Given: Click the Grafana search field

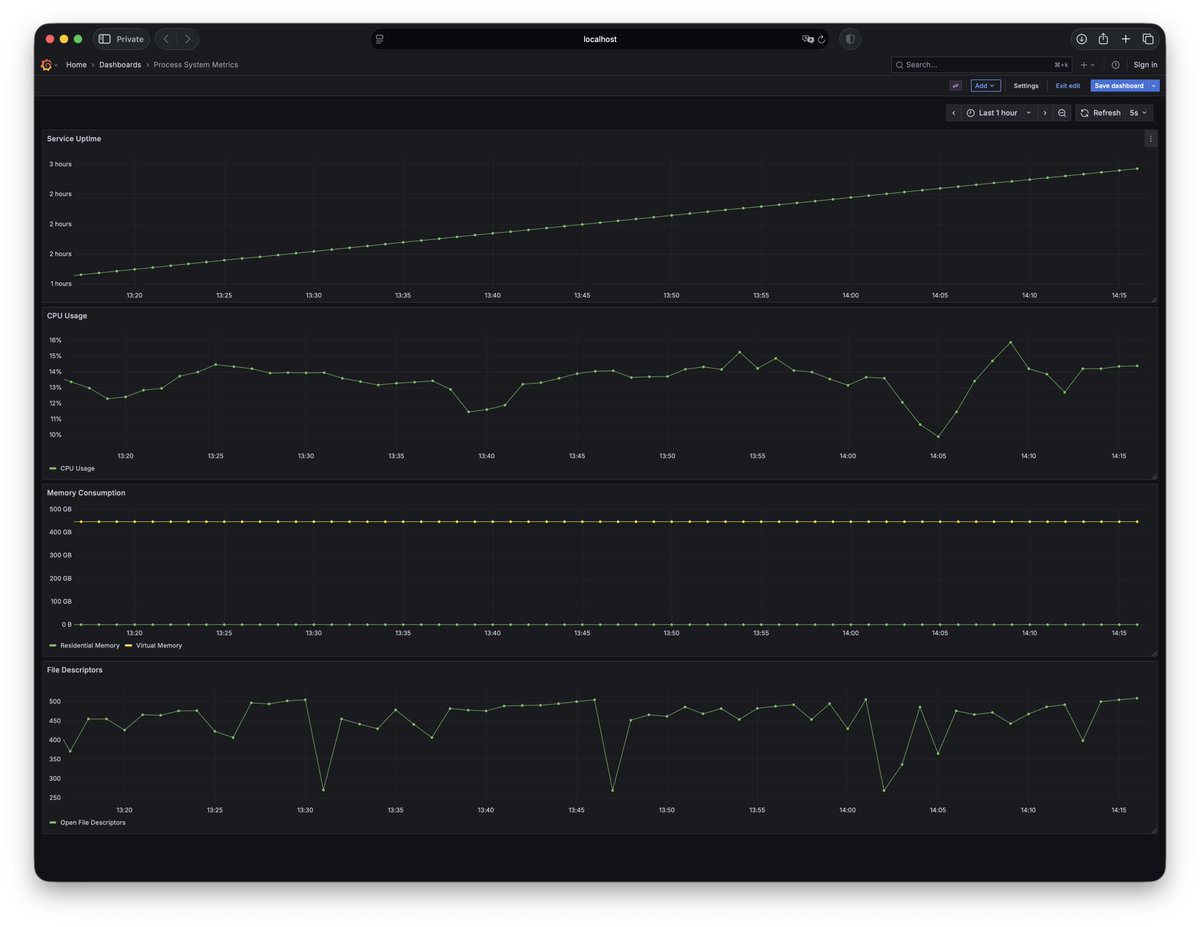Looking at the screenshot, I should point(981,65).
